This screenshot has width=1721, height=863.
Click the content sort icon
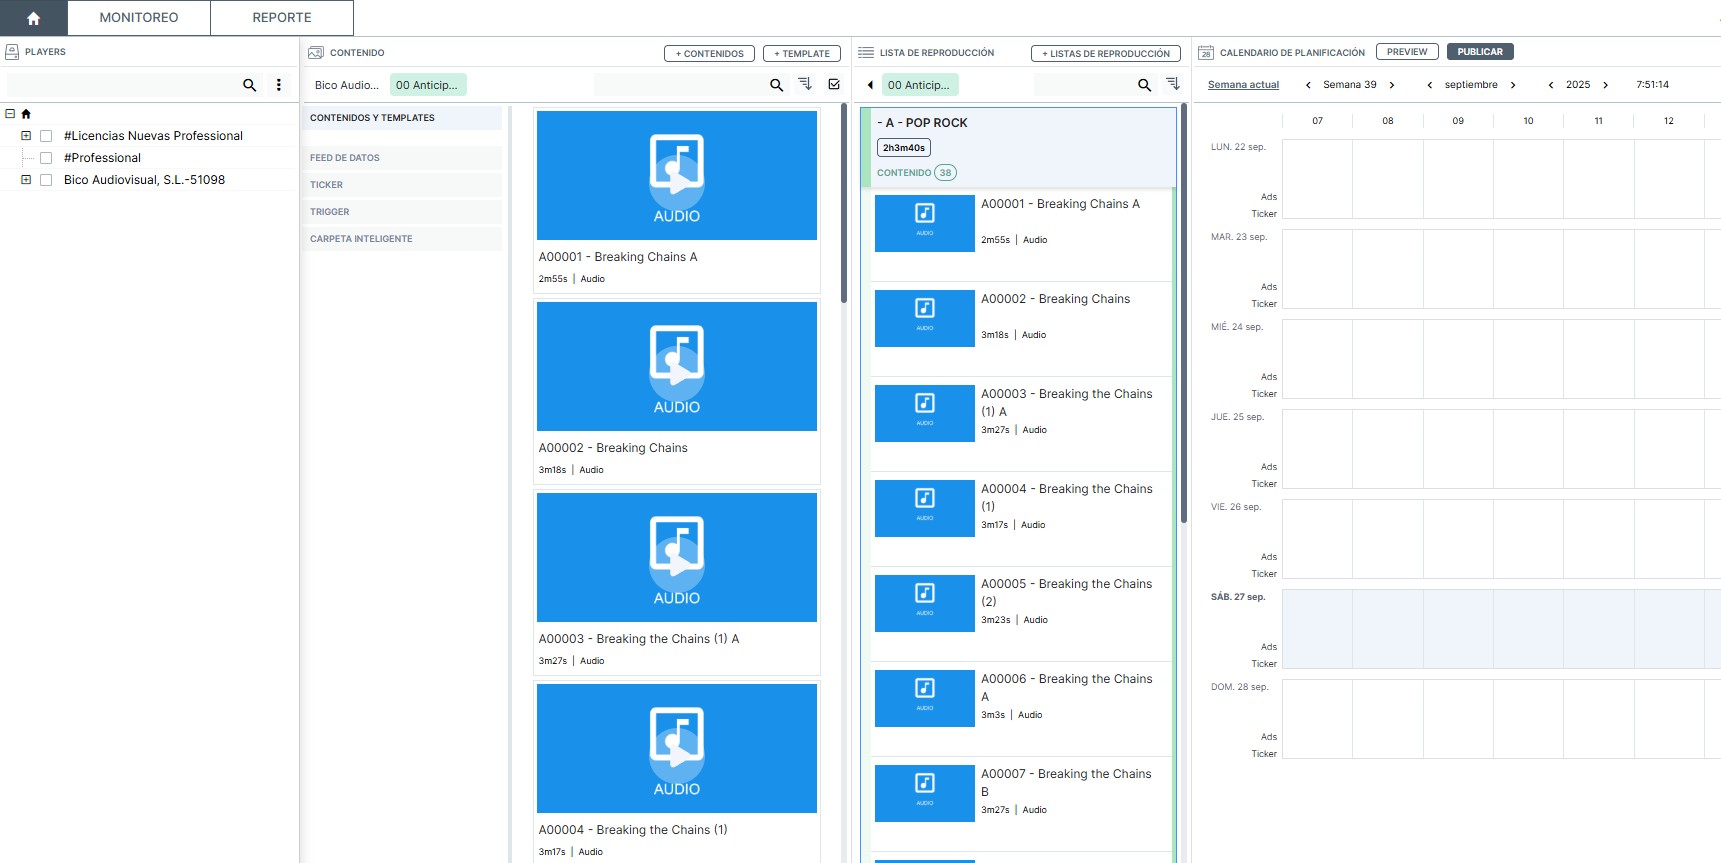point(805,84)
